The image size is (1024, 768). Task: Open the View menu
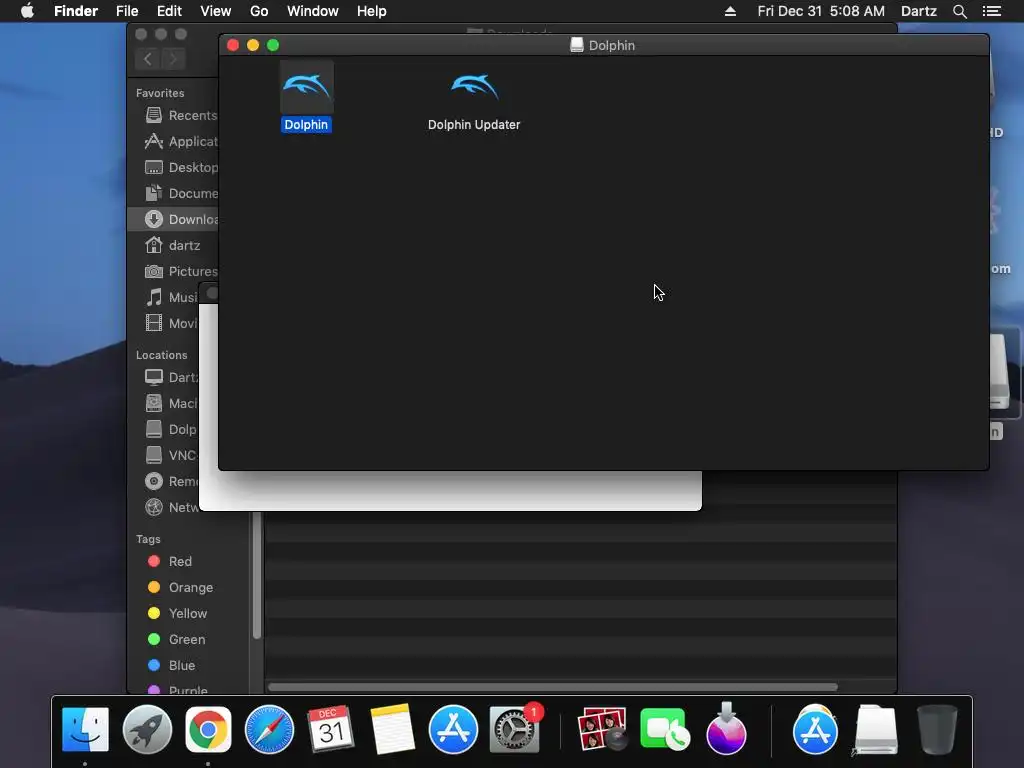(x=216, y=11)
